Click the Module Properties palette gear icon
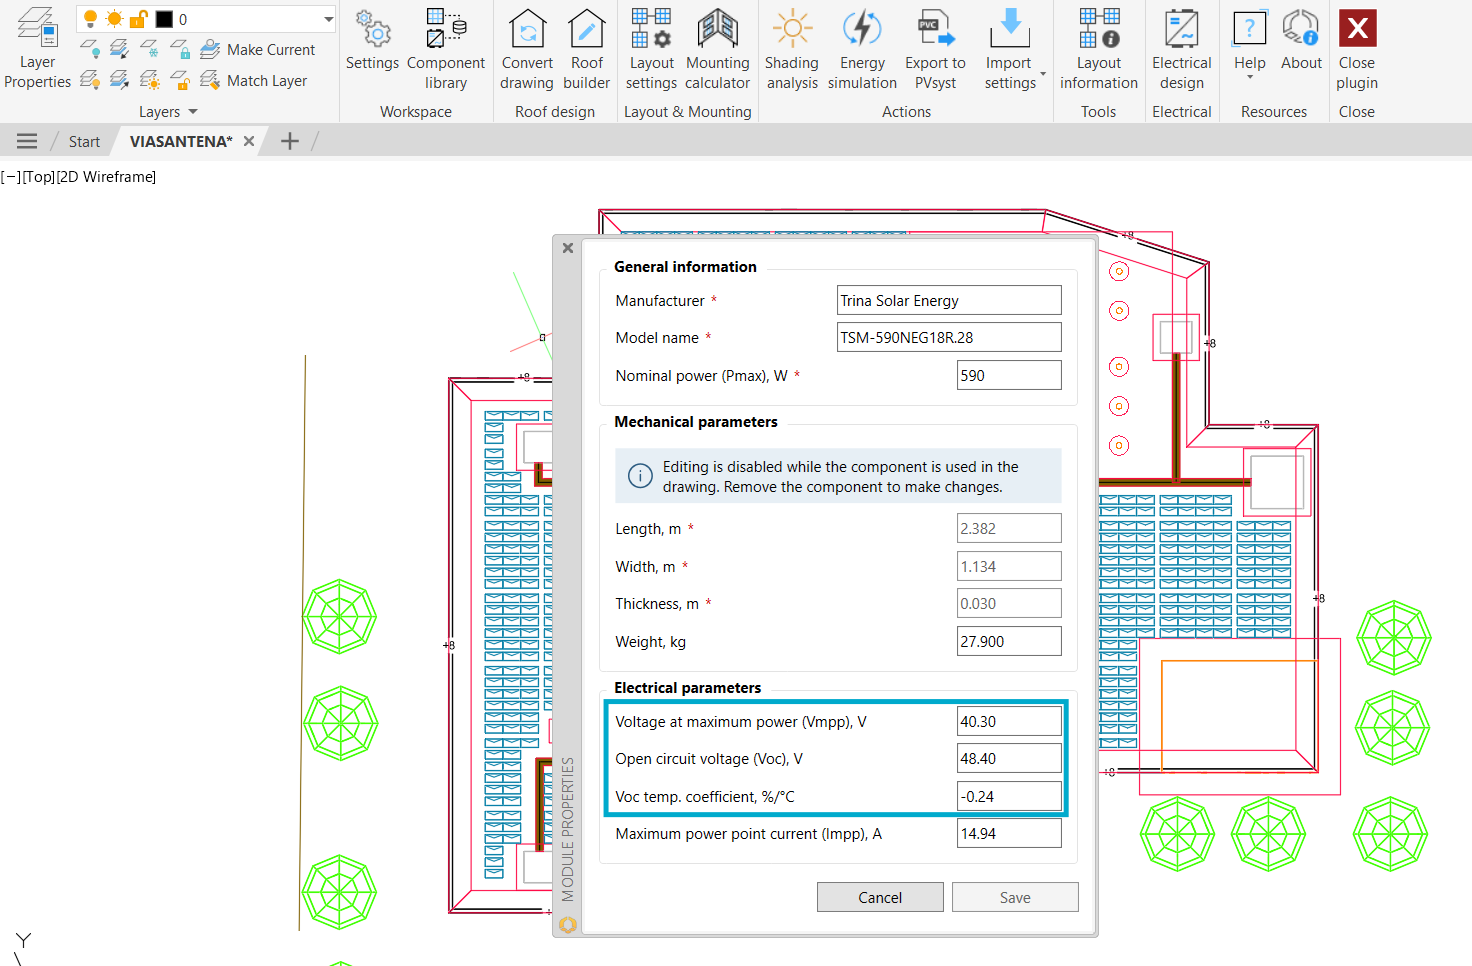 point(568,925)
